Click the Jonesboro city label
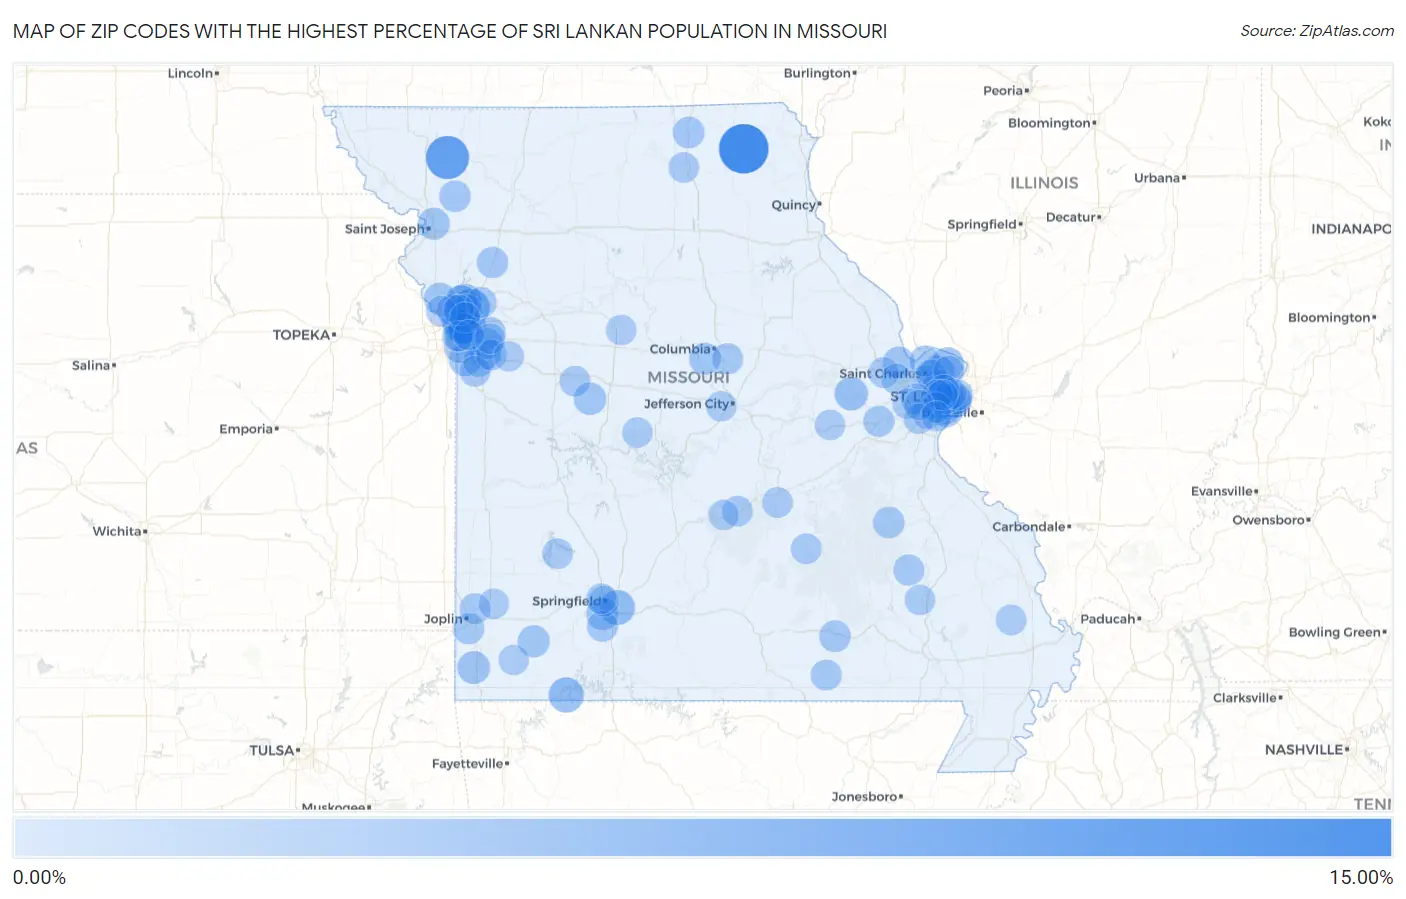The image size is (1406, 899). click(x=865, y=796)
